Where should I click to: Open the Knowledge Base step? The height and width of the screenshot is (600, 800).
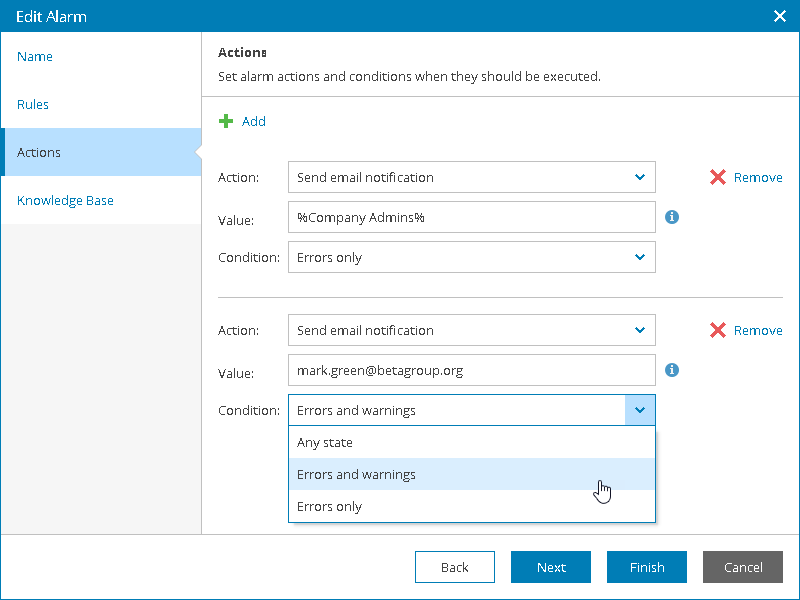[65, 201]
